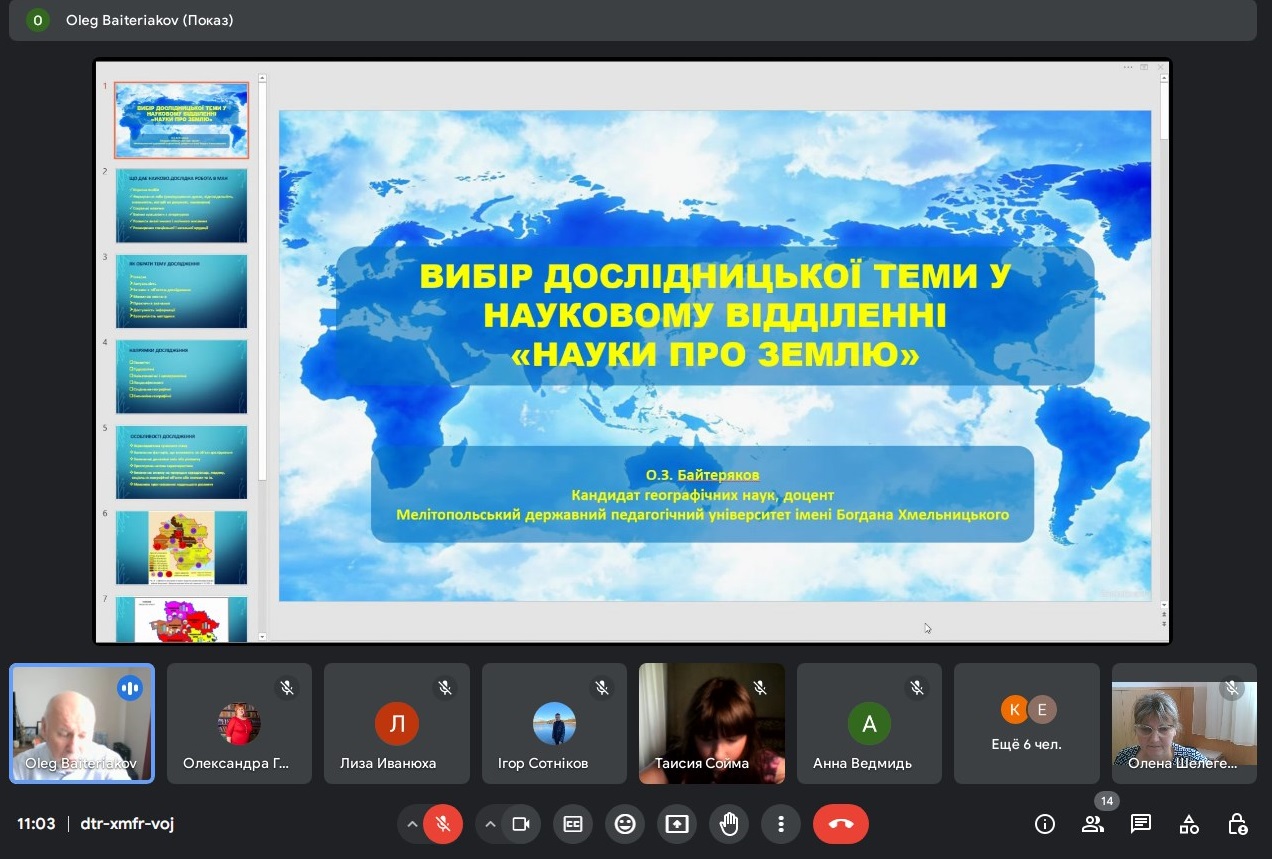Expand camera video settings chevron
The height and width of the screenshot is (859, 1272).
[x=490, y=824]
